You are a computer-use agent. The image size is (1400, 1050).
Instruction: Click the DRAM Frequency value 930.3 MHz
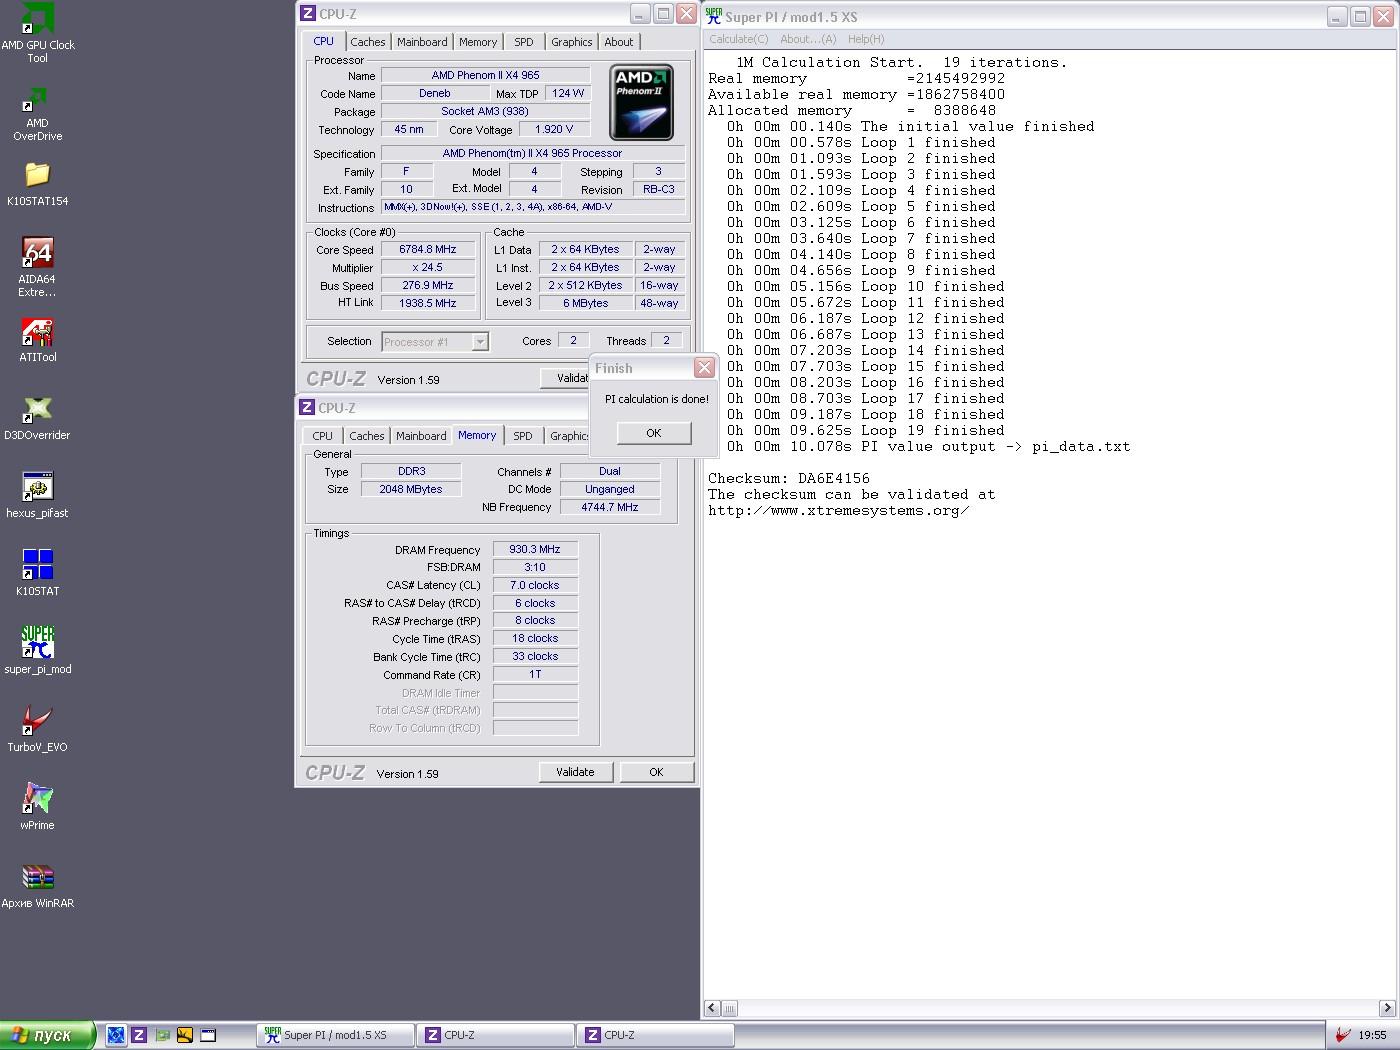point(535,550)
